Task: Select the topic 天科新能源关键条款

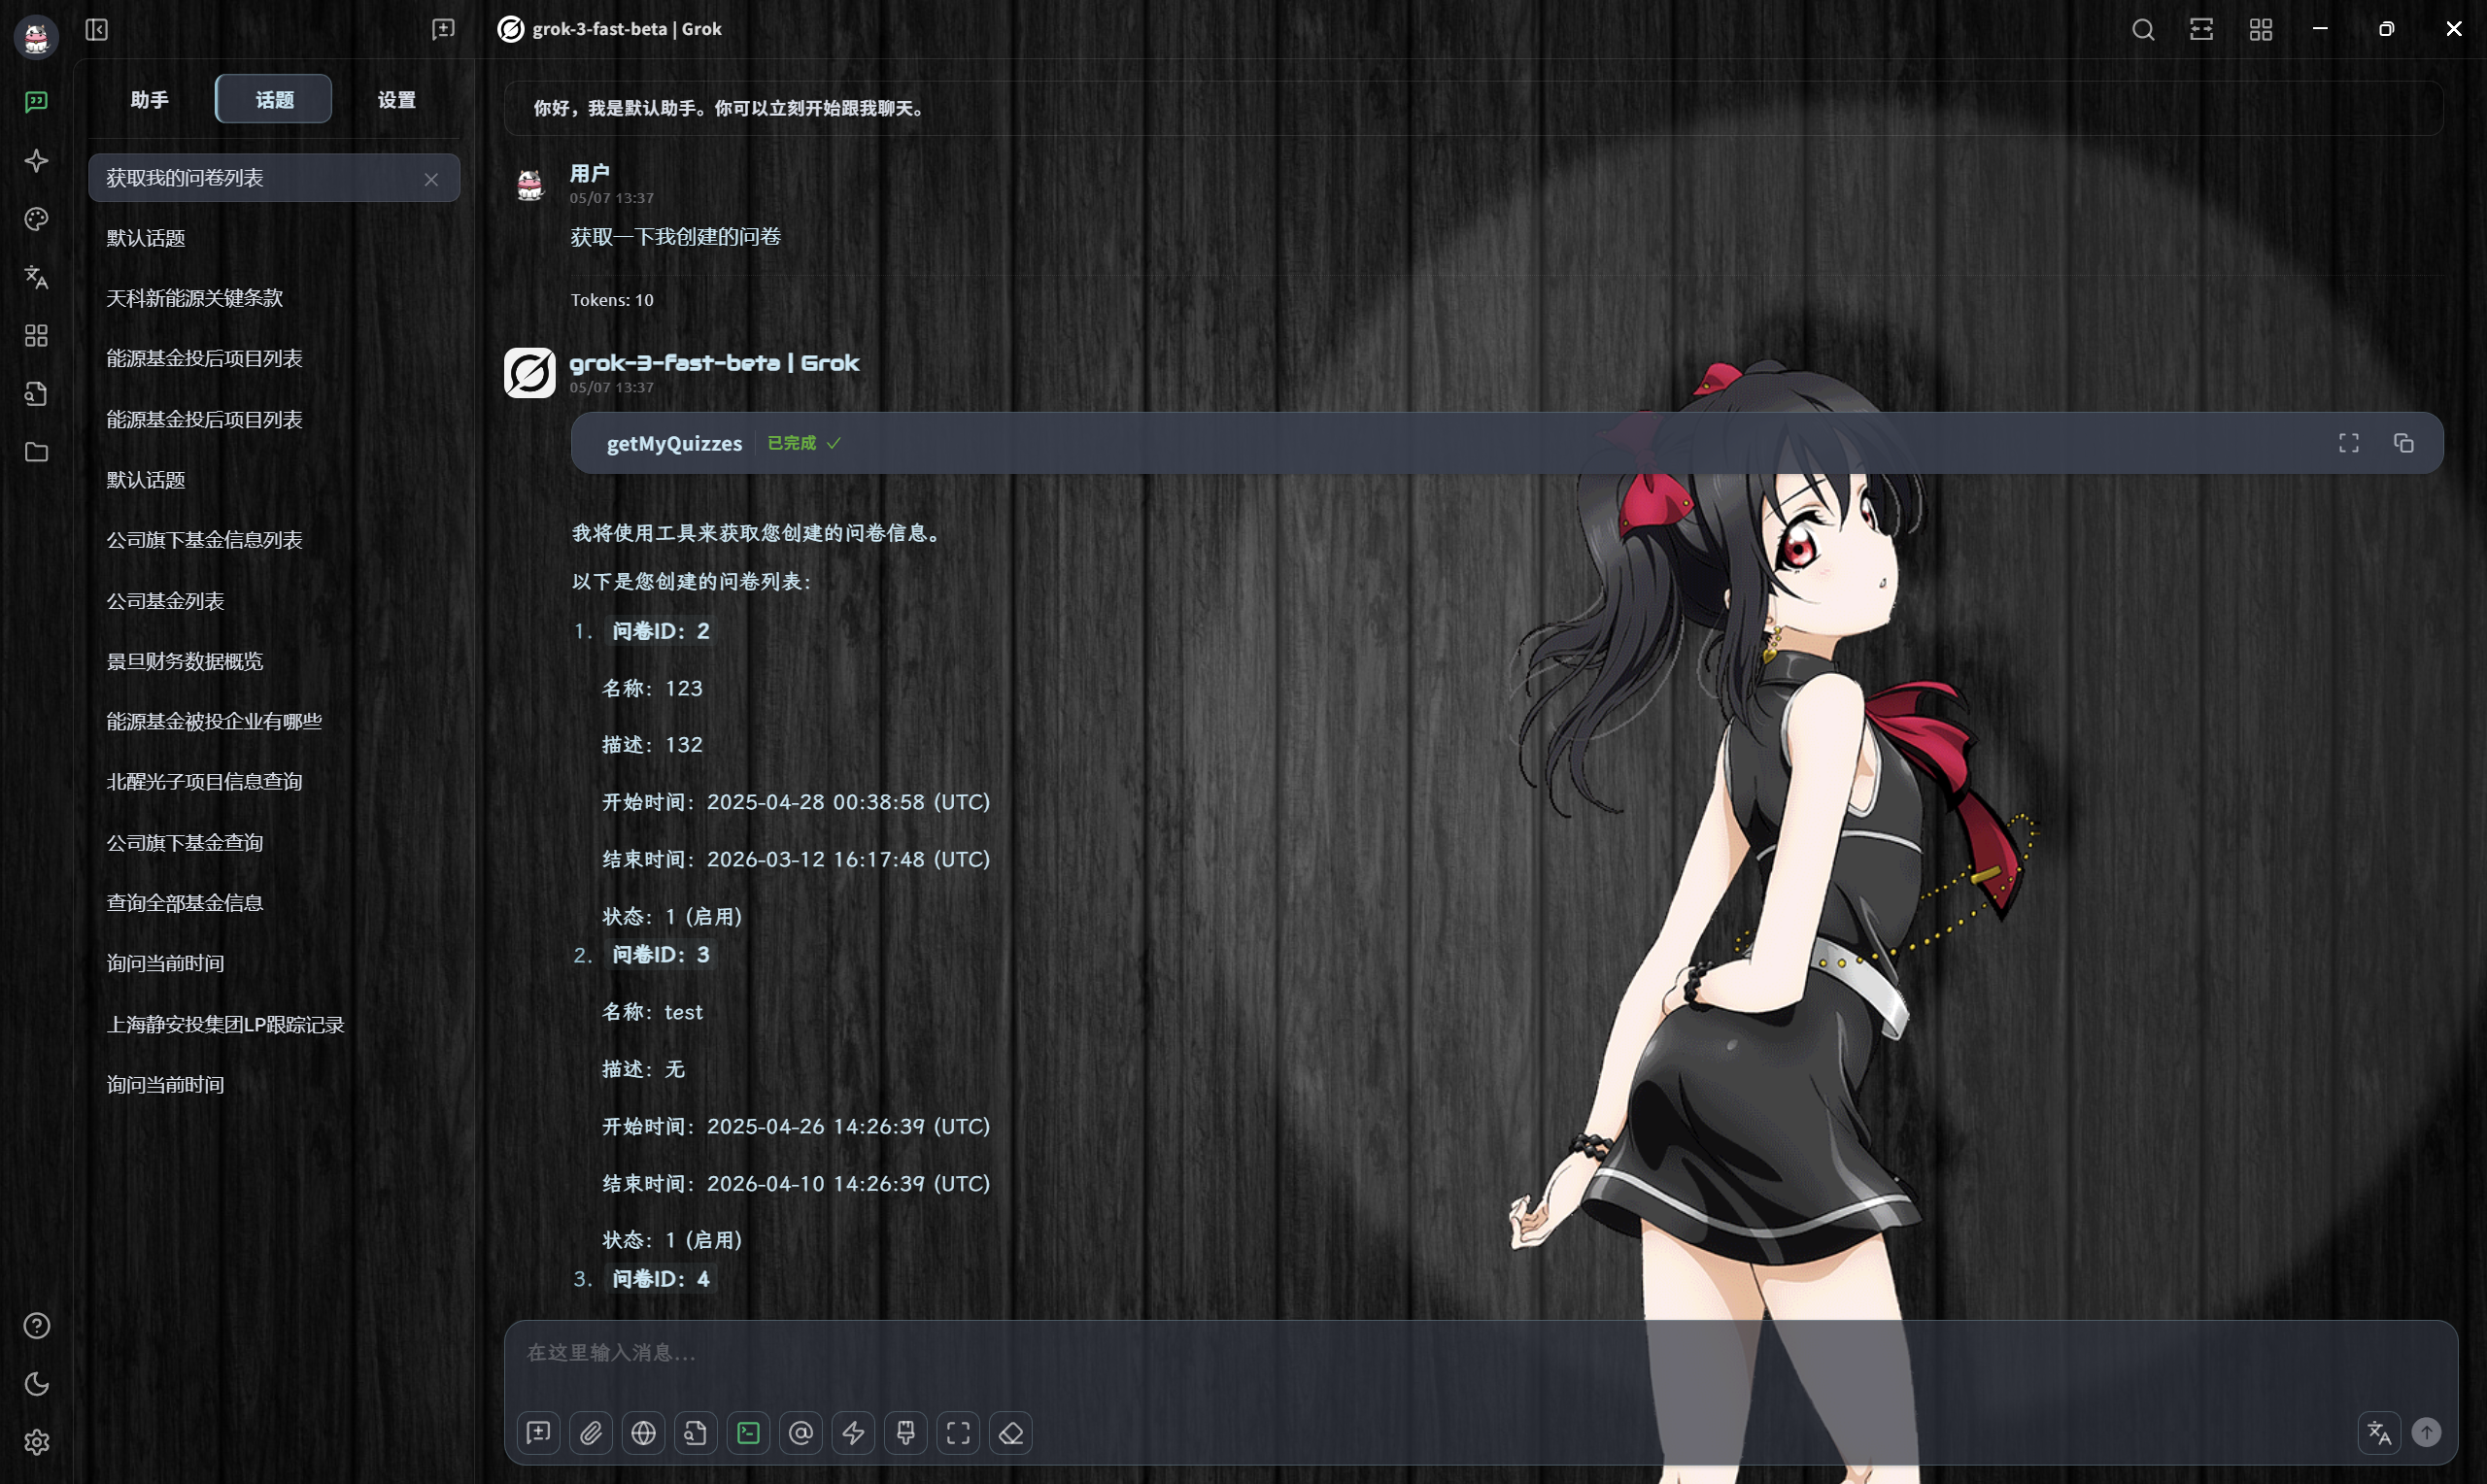Action: click(x=194, y=298)
